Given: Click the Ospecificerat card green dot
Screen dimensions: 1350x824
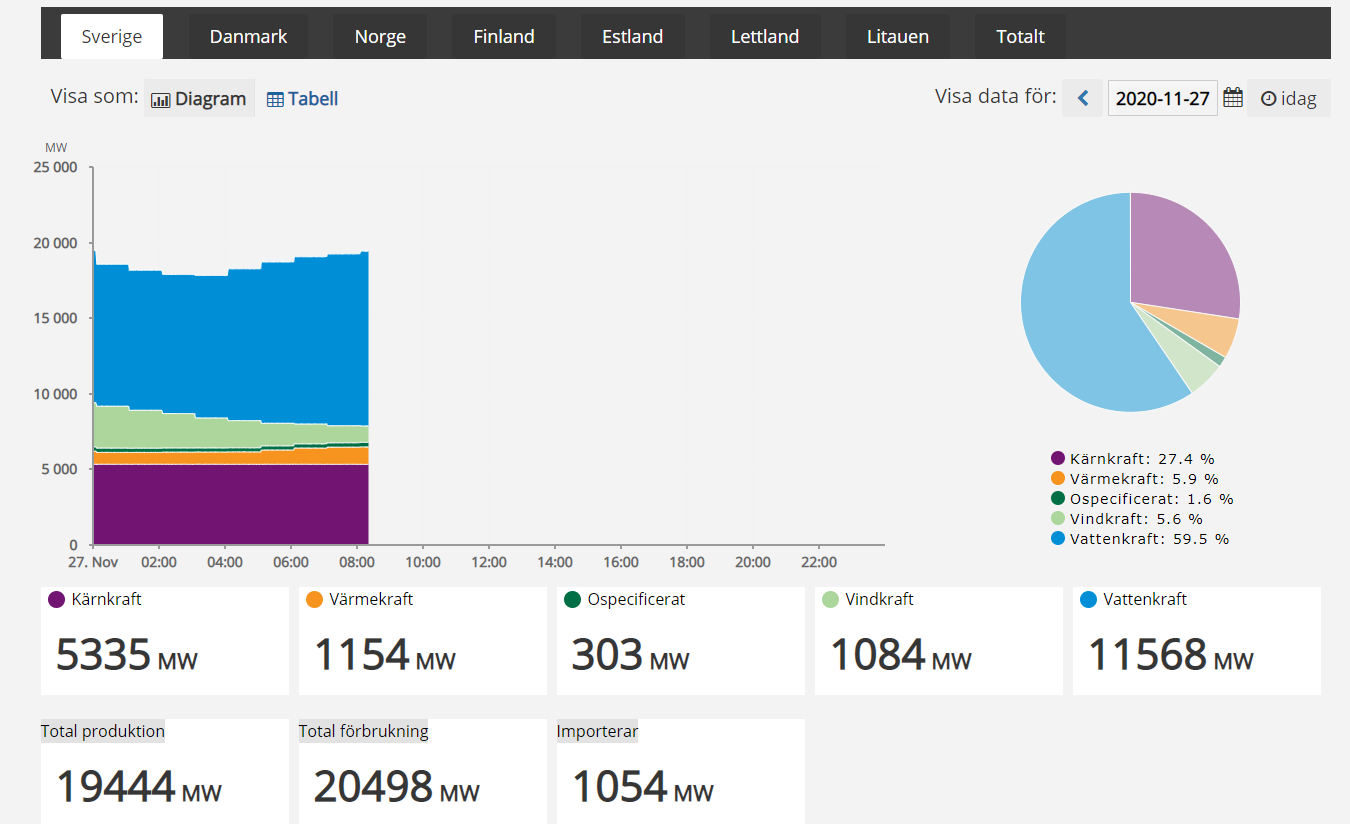Looking at the screenshot, I should coord(573,599).
